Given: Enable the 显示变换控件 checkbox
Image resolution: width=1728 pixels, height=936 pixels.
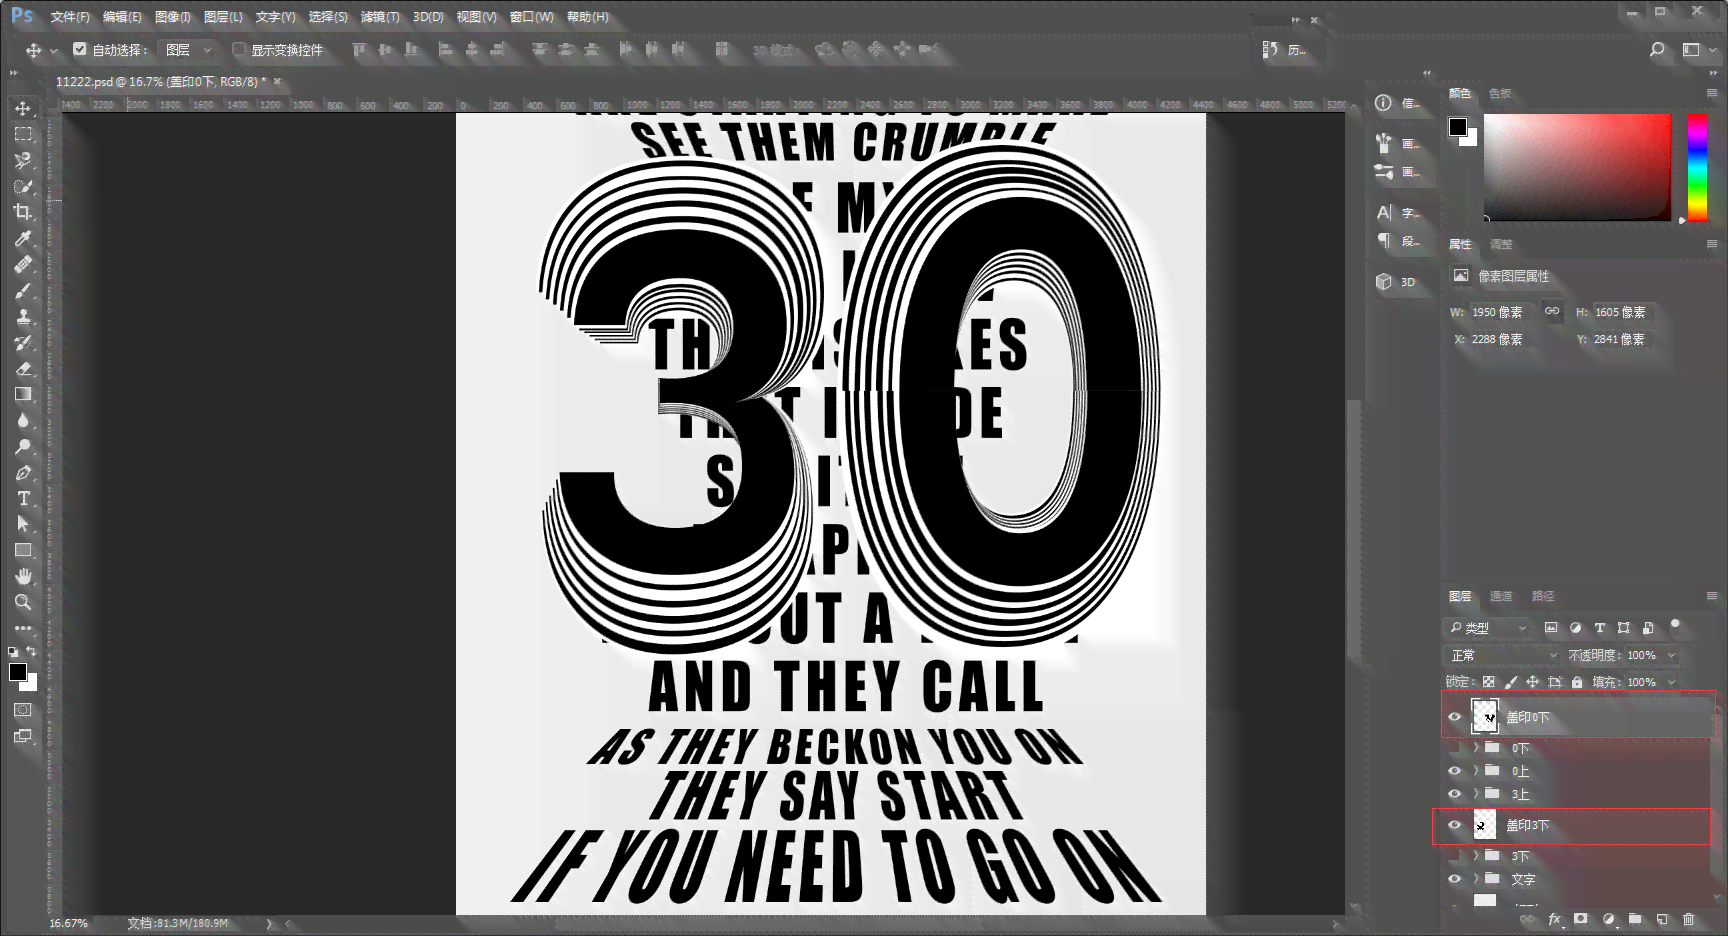Looking at the screenshot, I should (239, 49).
